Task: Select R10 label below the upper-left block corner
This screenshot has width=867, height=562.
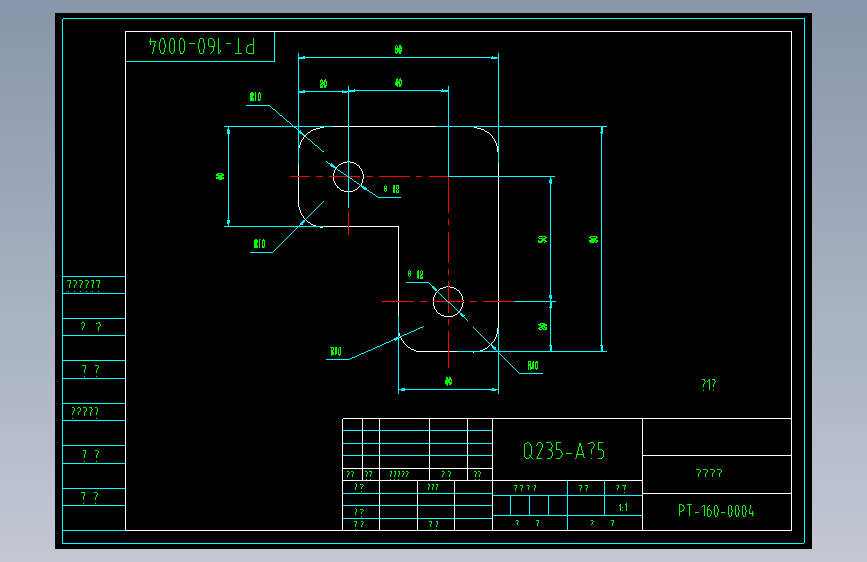Action: pyautogui.click(x=259, y=244)
